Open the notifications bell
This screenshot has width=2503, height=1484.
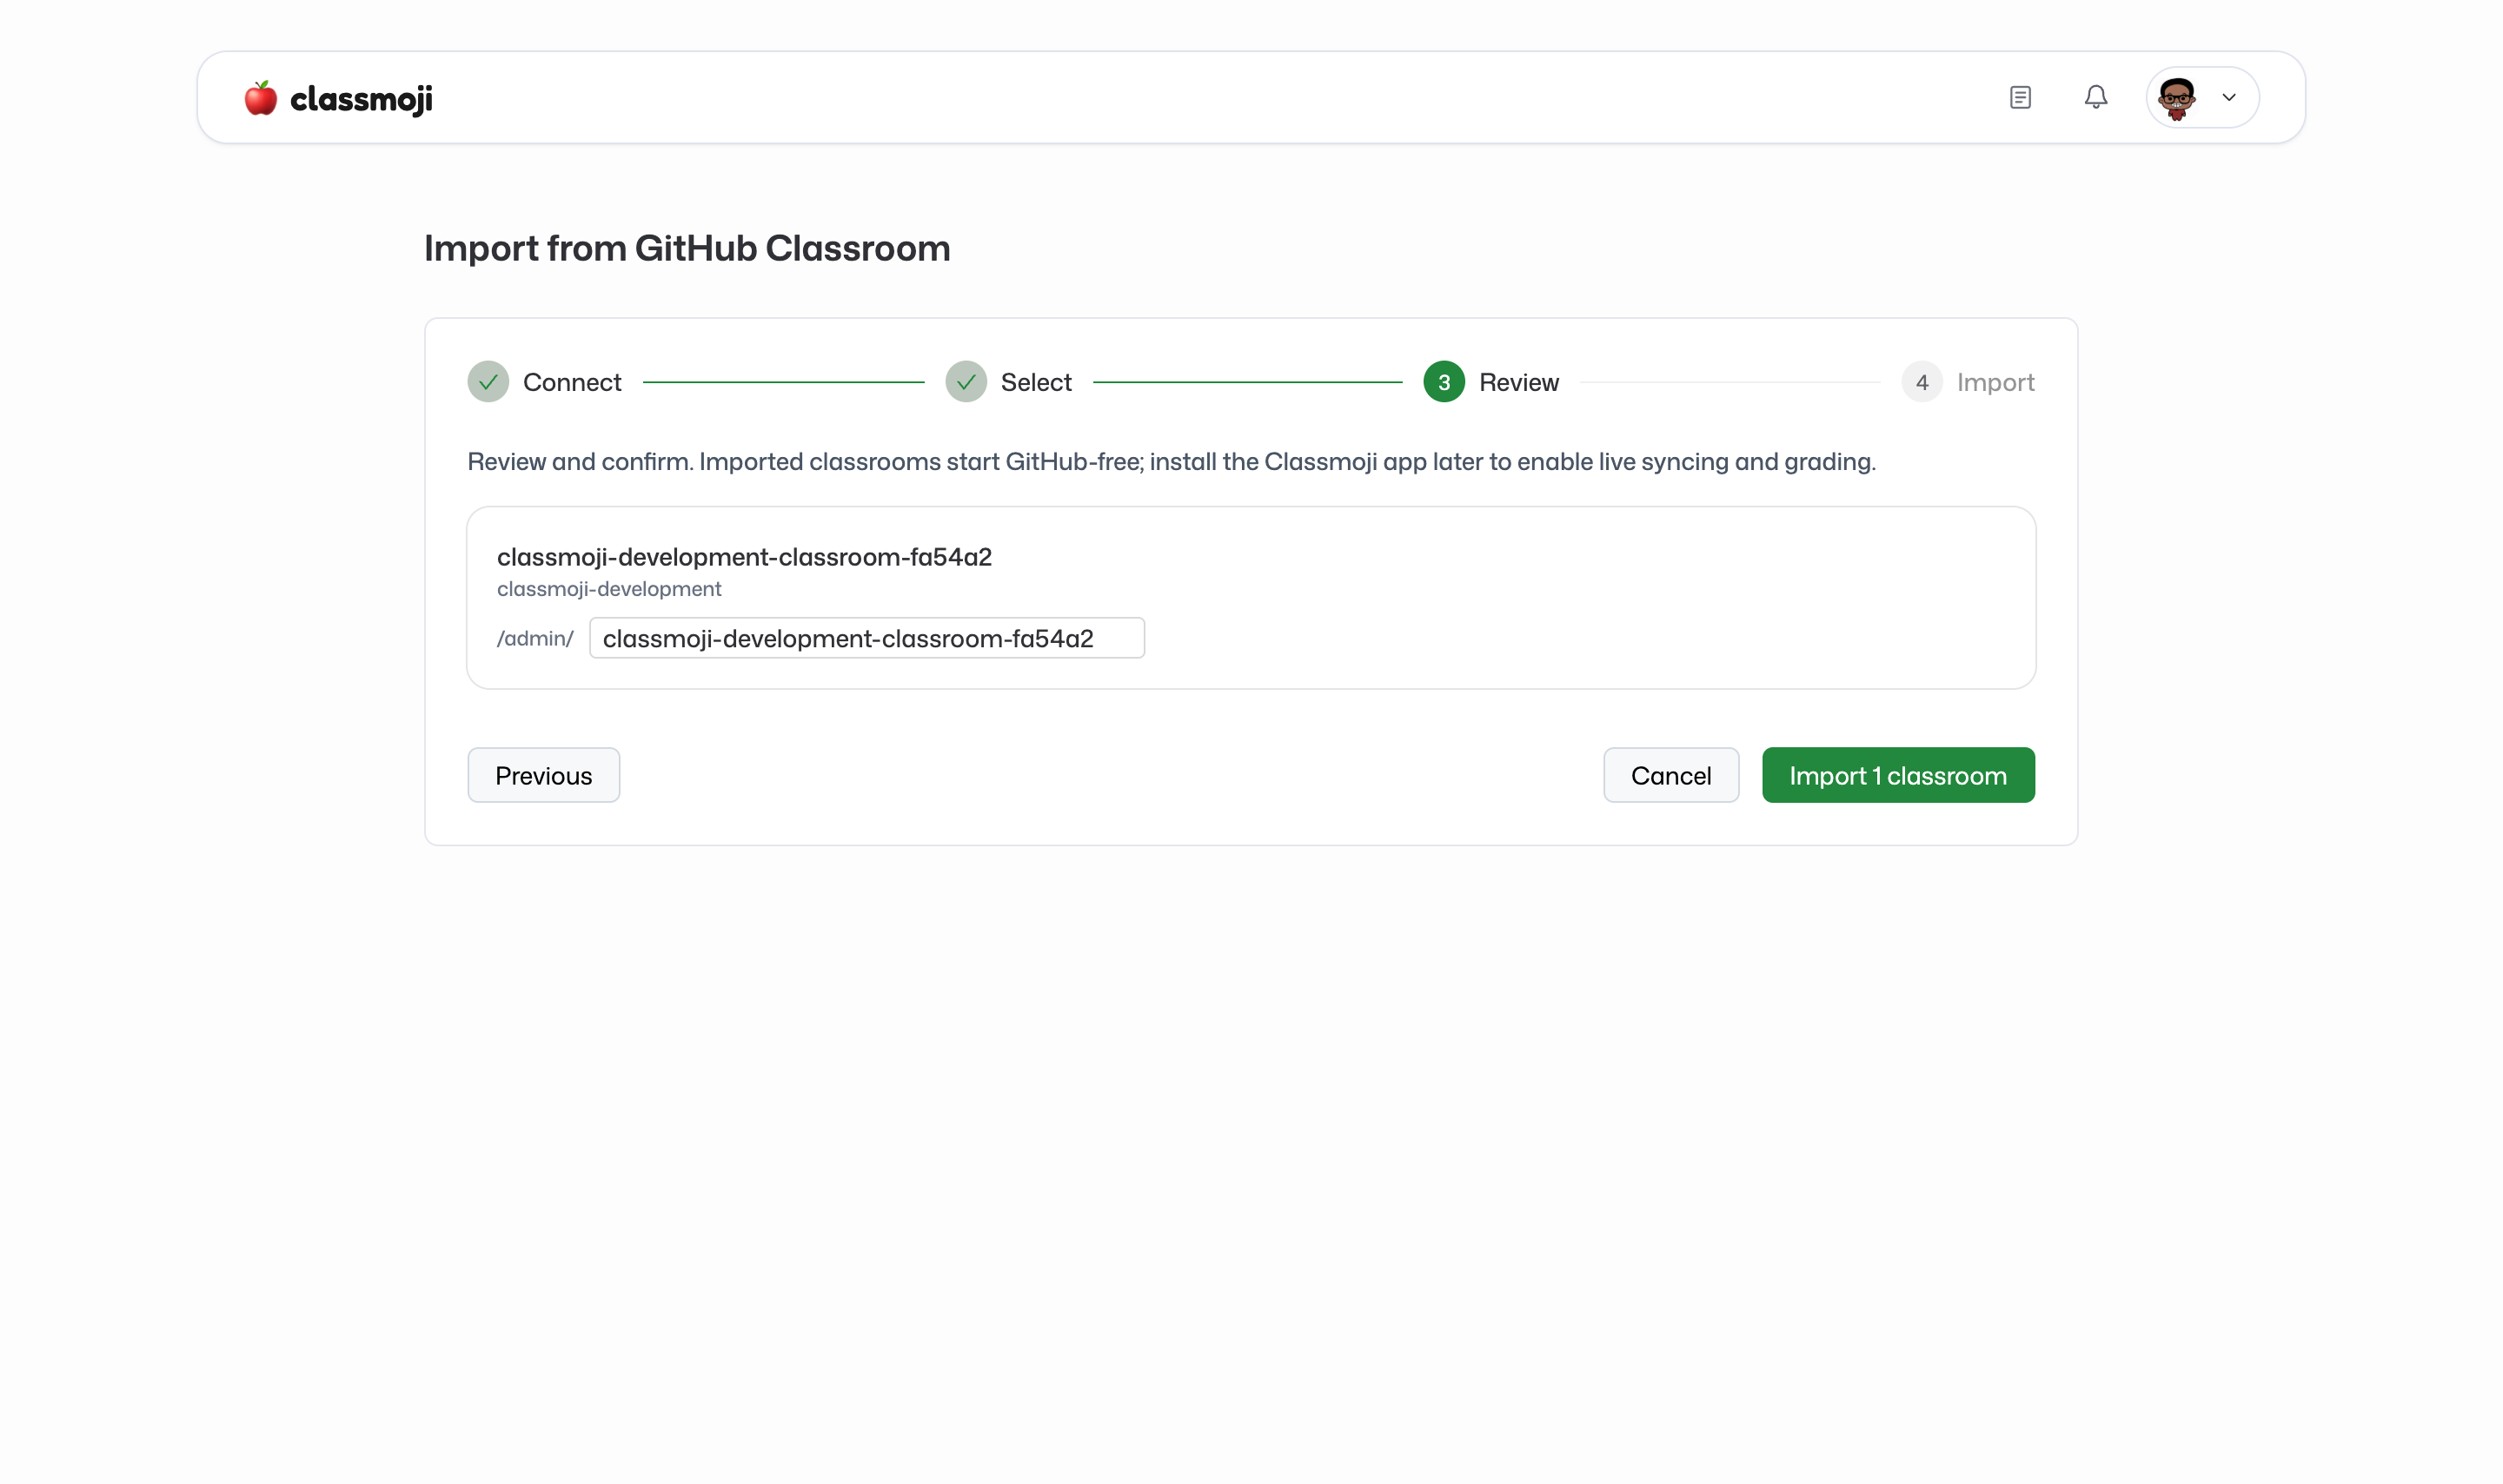(x=2096, y=97)
